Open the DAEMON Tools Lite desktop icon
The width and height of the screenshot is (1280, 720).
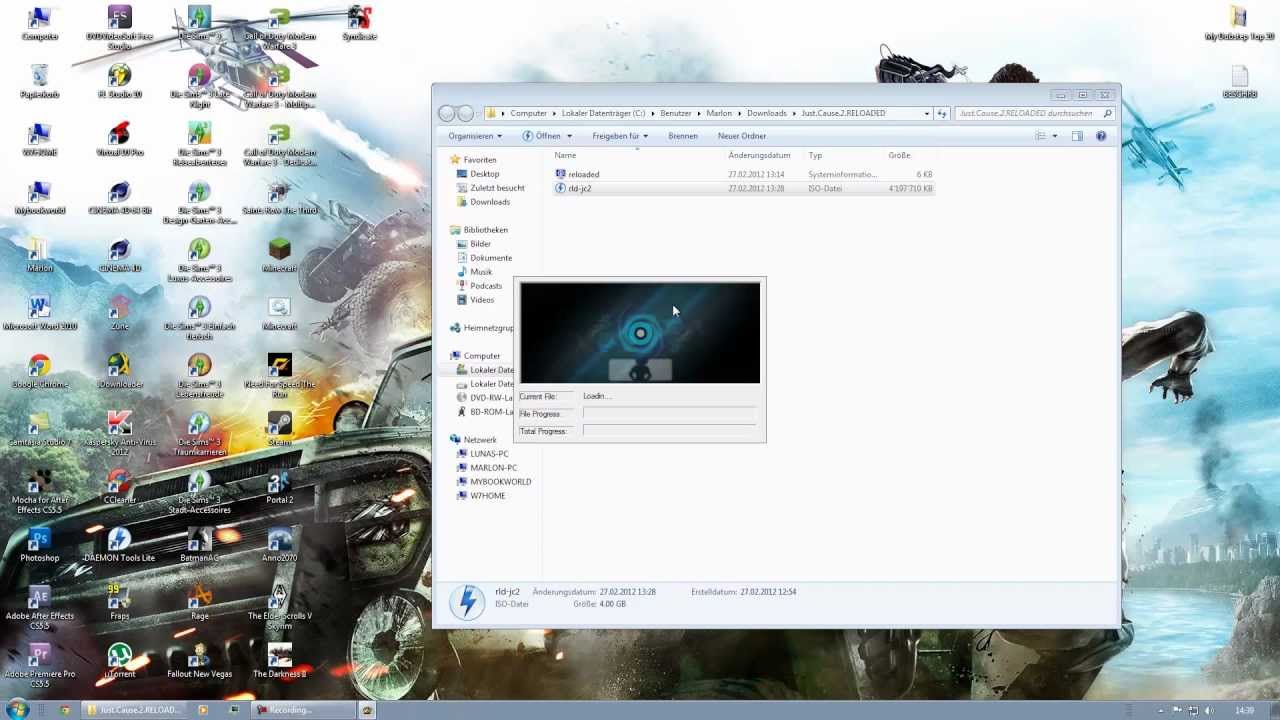(x=119, y=545)
